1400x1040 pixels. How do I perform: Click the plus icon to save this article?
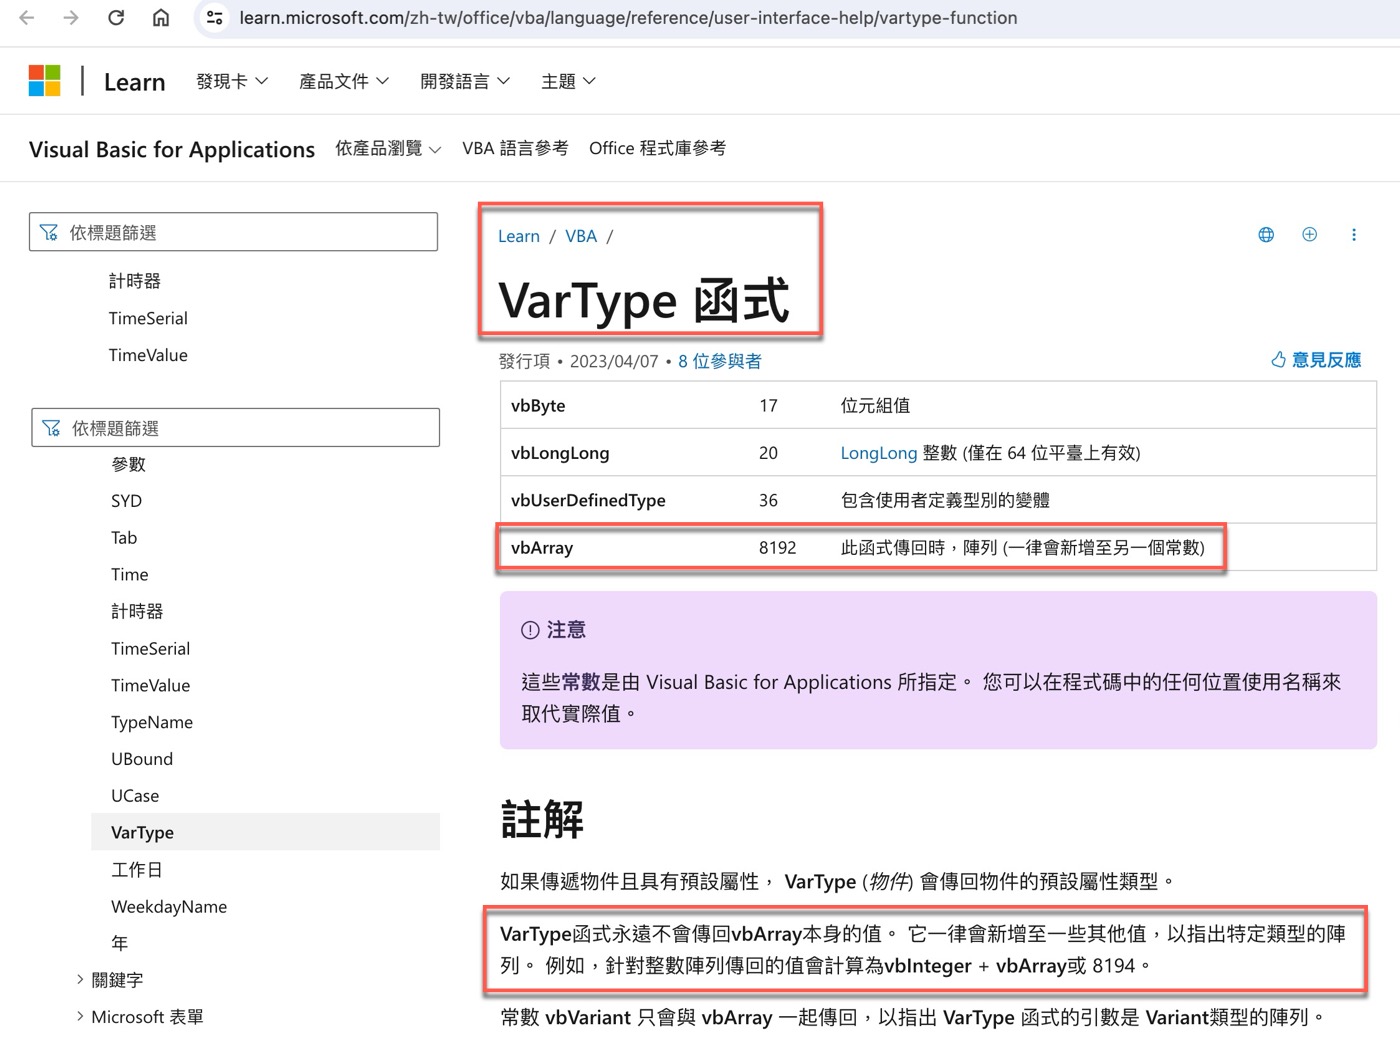1309,234
